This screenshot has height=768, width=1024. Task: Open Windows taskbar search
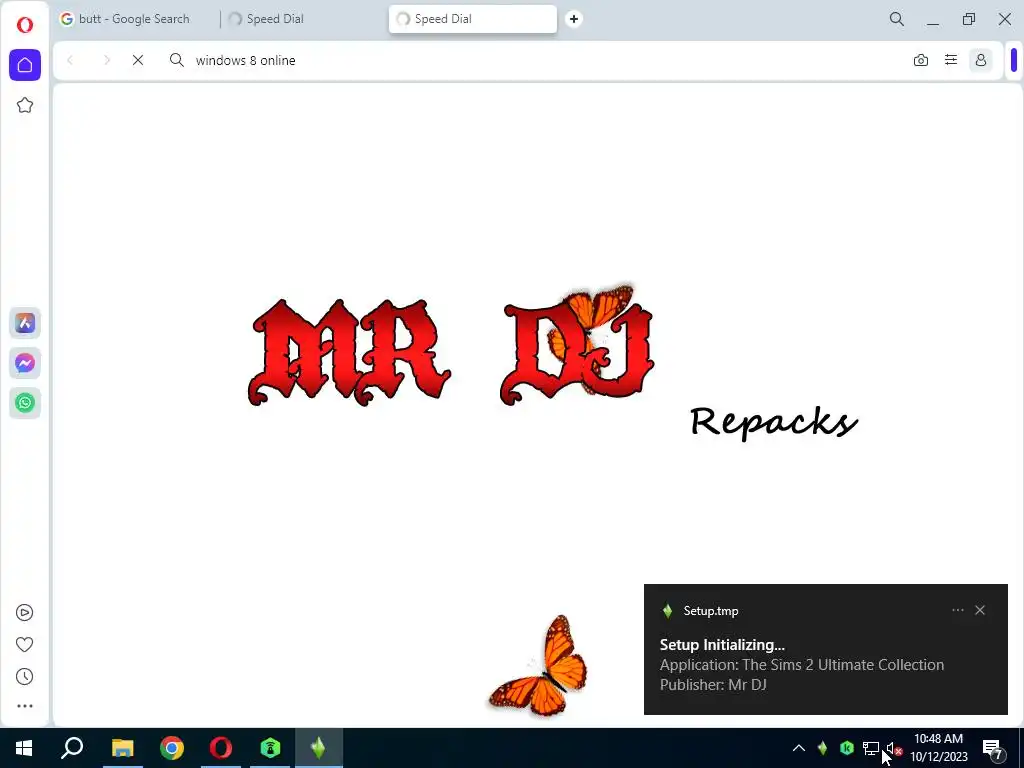(72, 748)
